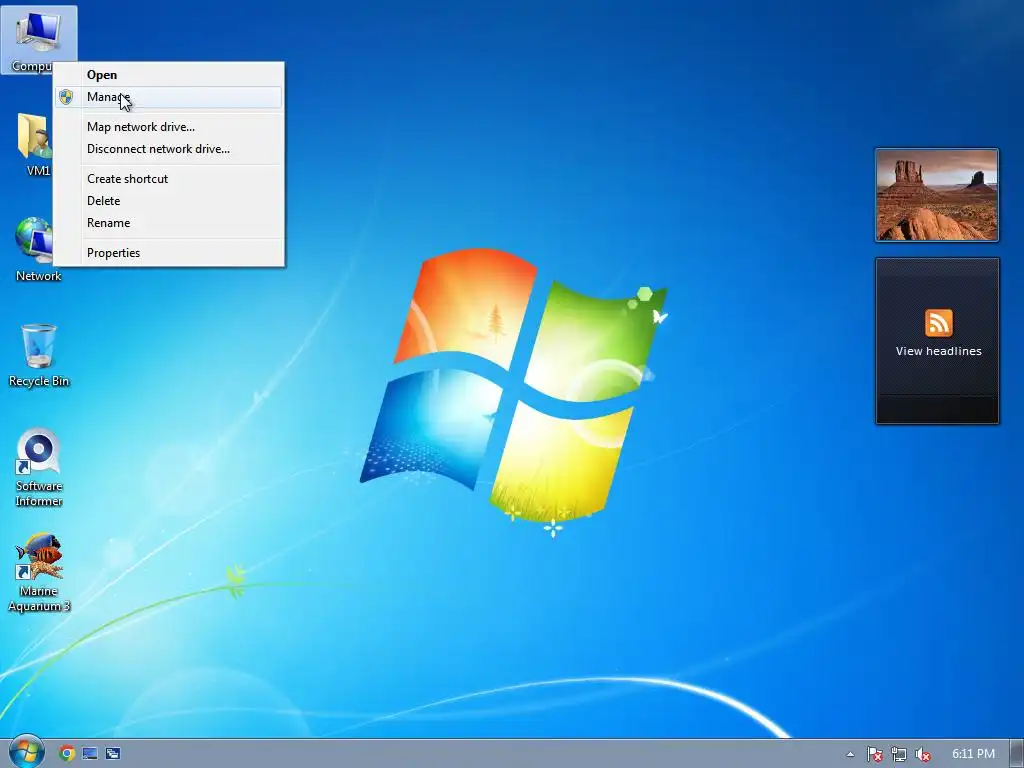Click the slideshow gadget desert picture

click(x=937, y=195)
